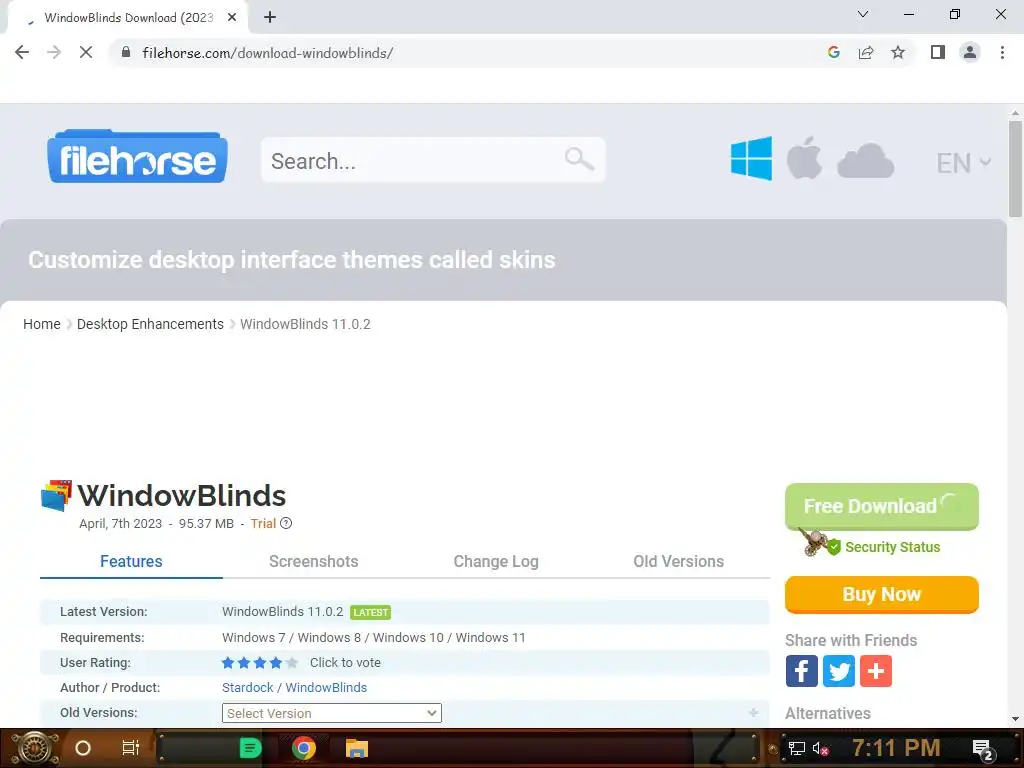1024x768 pixels.
Task: Click the red plus more-sharing icon
Action: (x=876, y=671)
